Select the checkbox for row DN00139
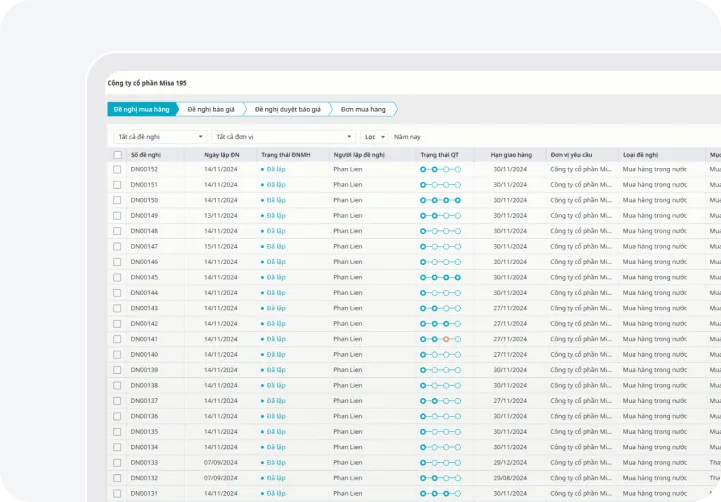Viewport: 721px width, 502px height. [x=117, y=370]
